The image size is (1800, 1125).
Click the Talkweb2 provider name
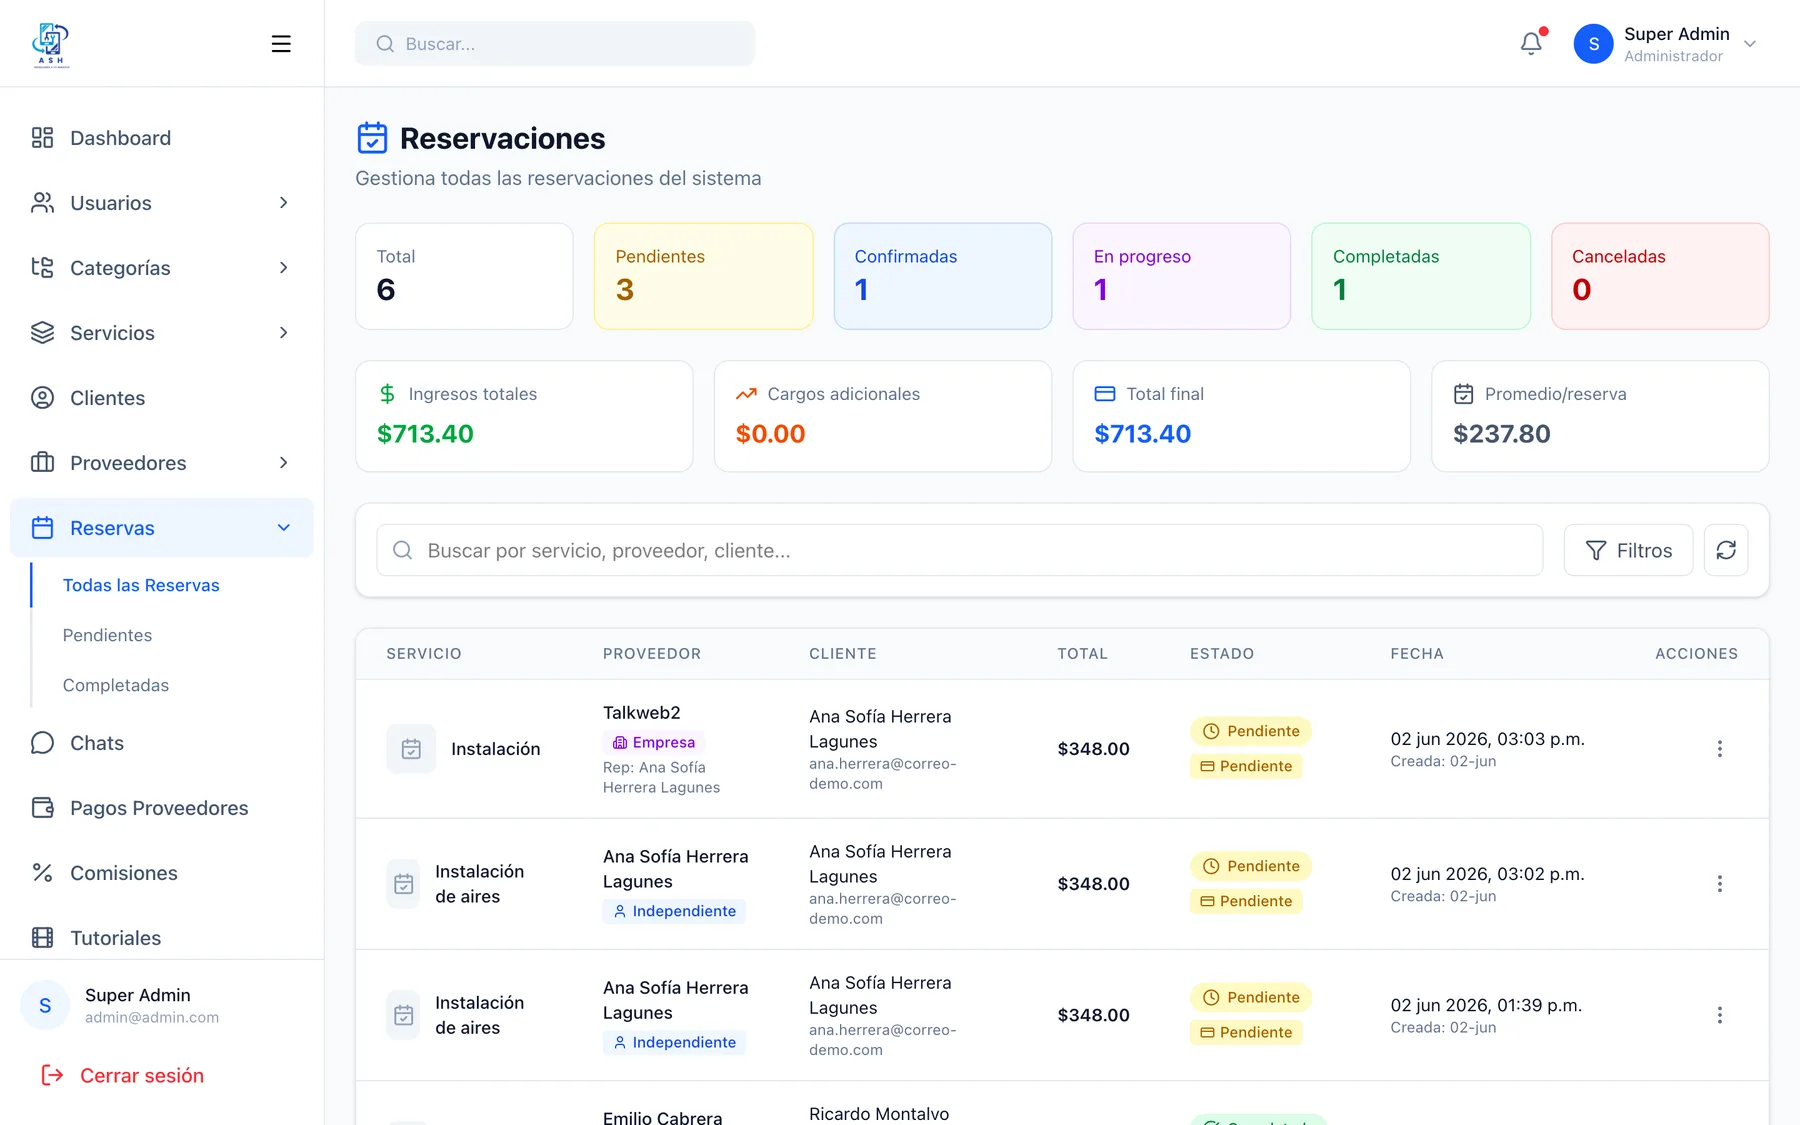(642, 712)
